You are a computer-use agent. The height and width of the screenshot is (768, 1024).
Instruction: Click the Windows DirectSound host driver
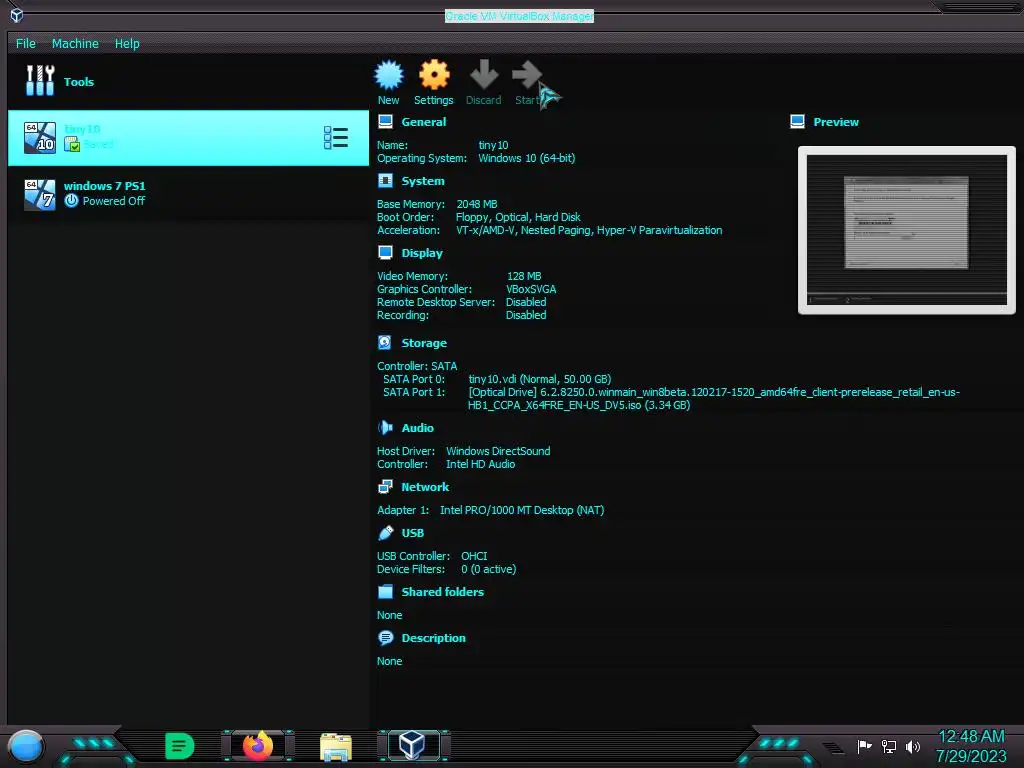click(x=498, y=451)
